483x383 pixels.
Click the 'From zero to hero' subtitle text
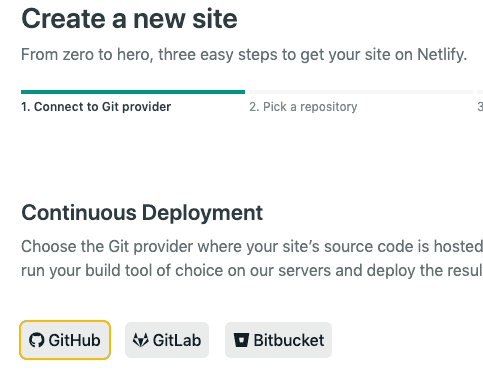pyautogui.click(x=244, y=54)
